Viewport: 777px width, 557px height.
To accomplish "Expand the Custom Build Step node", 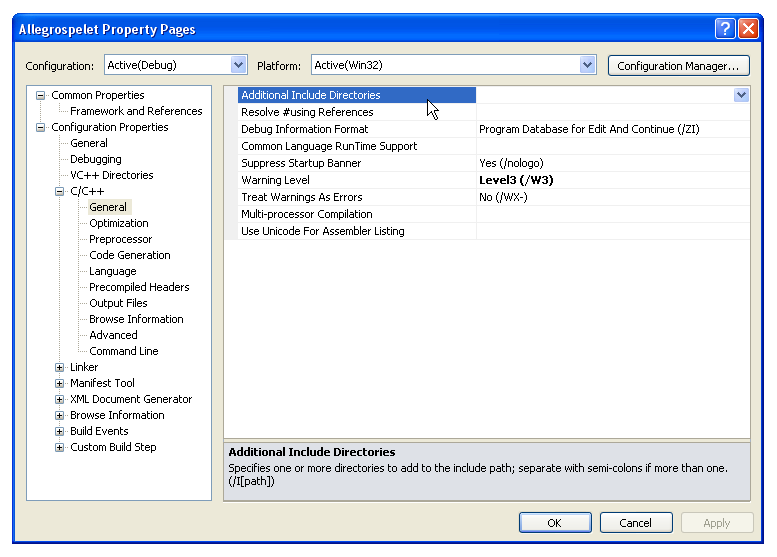I will (x=59, y=447).
